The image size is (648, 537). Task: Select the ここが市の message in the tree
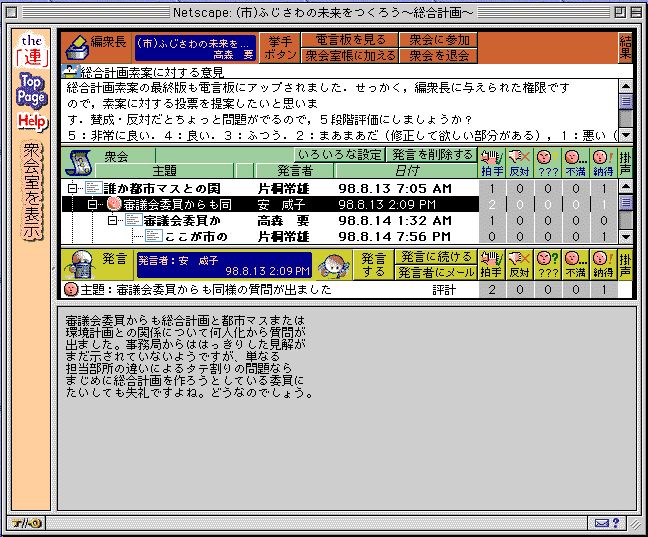click(194, 236)
